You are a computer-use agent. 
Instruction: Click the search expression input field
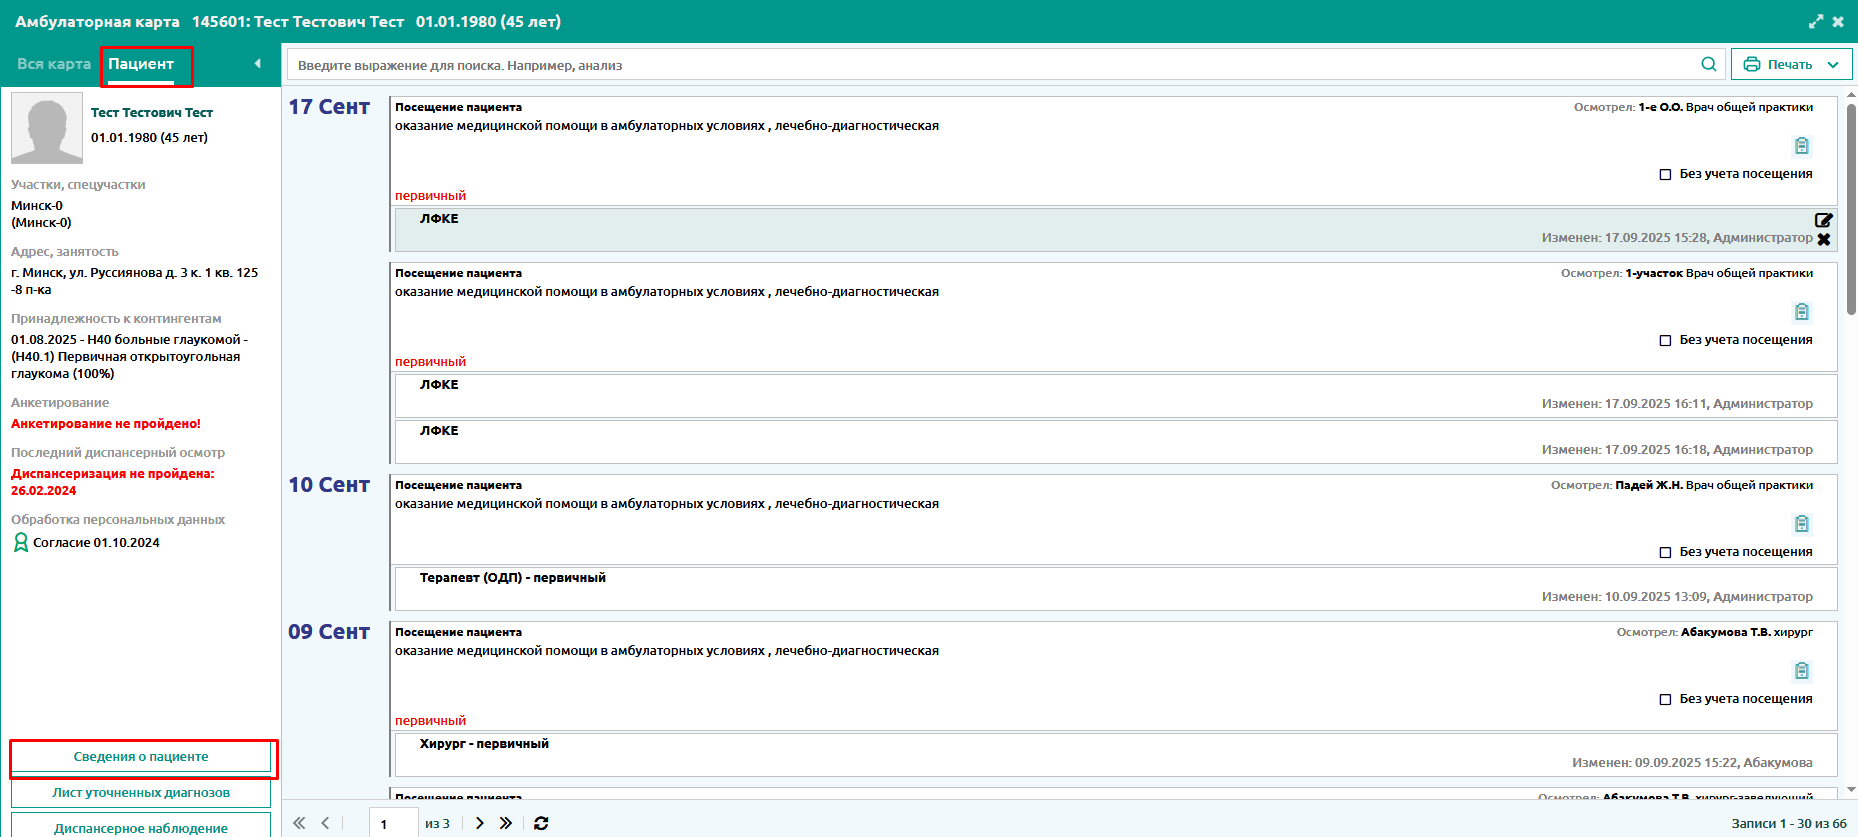tap(990, 65)
